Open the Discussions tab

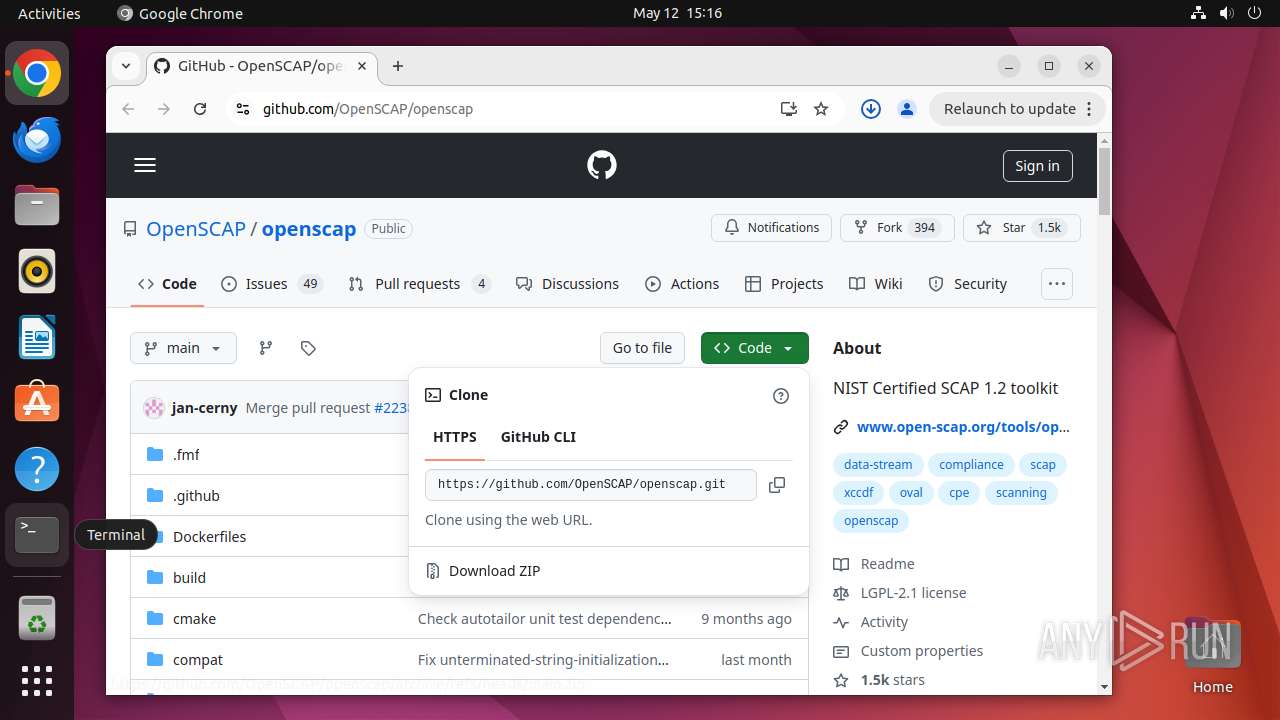coord(568,284)
